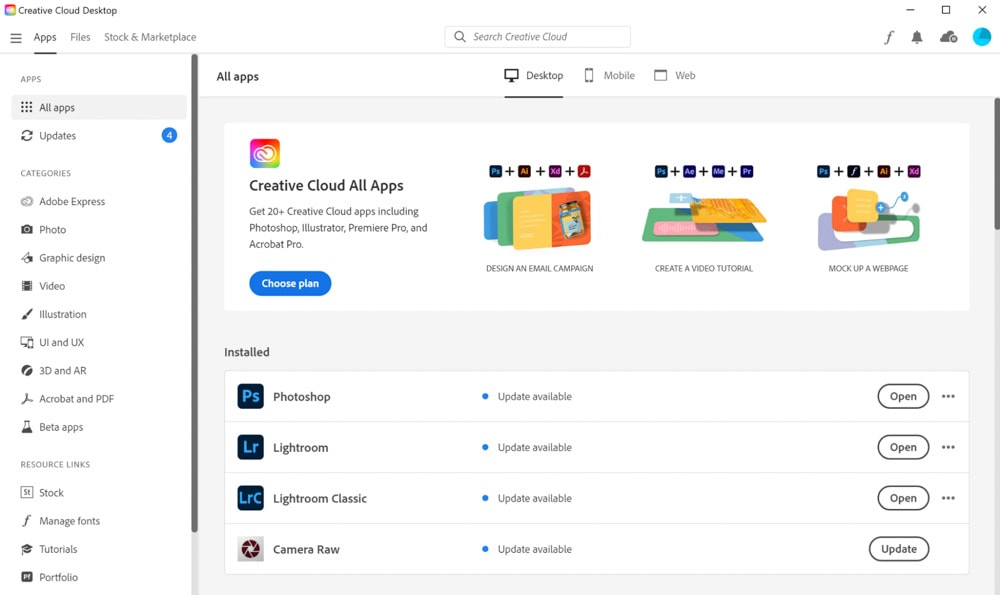
Task: Open the hamburger menu icon
Action: tap(16, 38)
